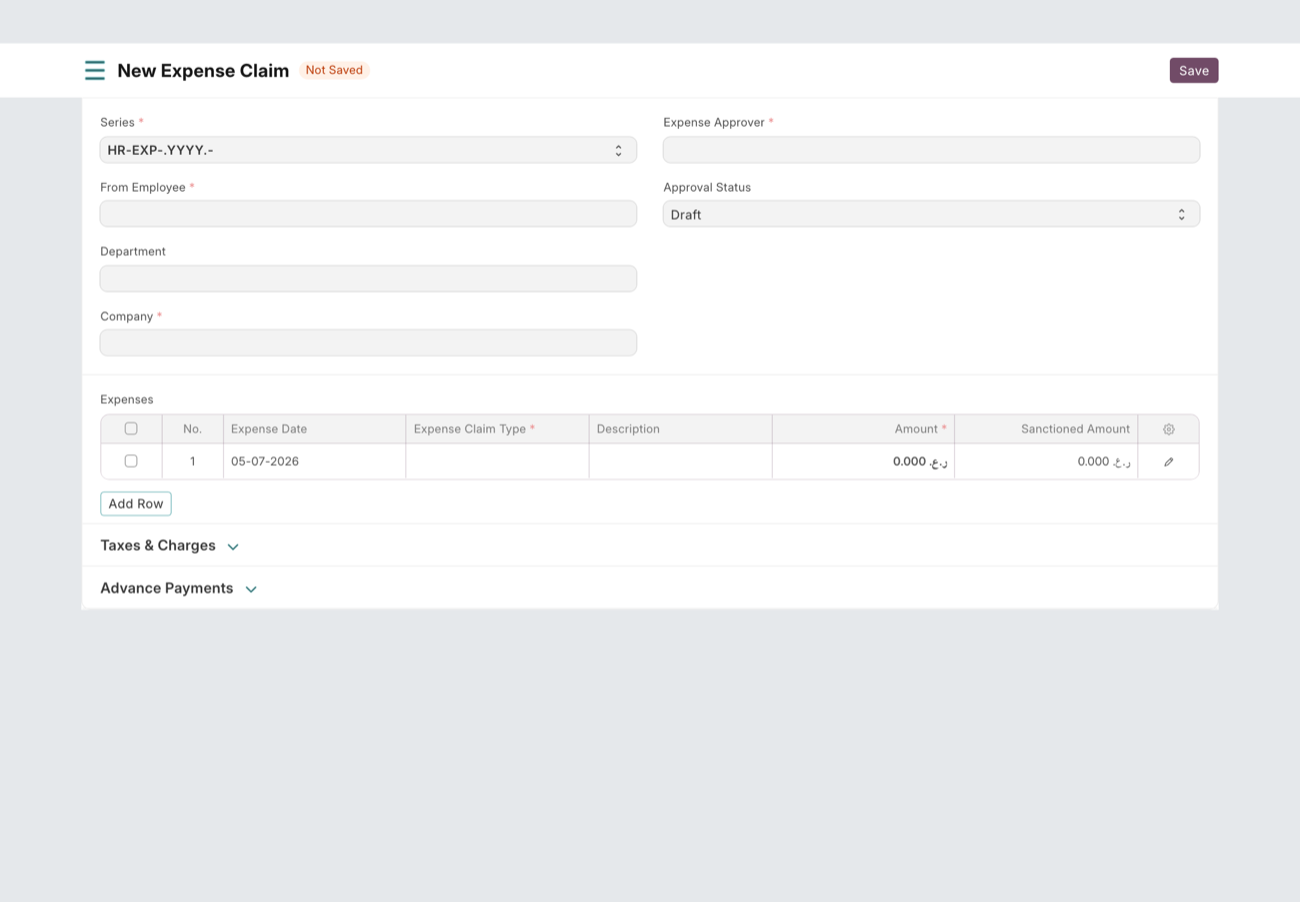Click the Sanctioned Amount cell in row 1
1300x902 pixels.
1046,462
